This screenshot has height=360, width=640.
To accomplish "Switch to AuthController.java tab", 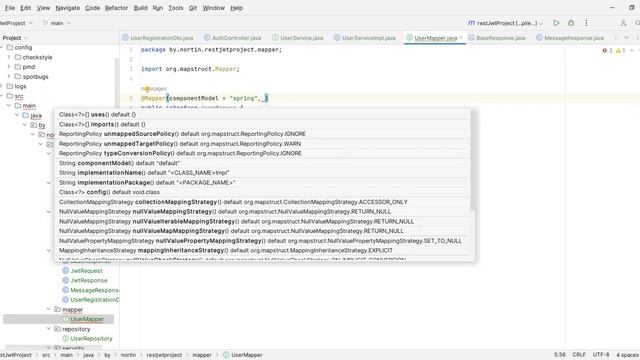I will click(x=232, y=38).
